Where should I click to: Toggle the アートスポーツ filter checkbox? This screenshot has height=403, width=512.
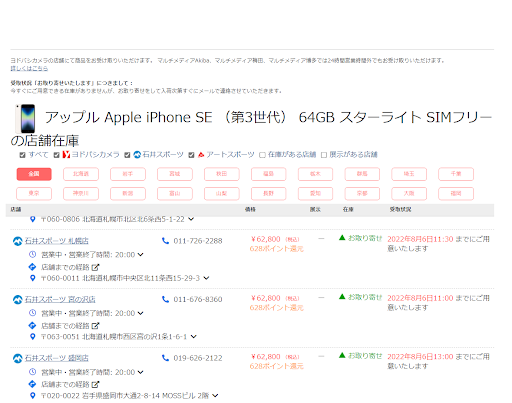click(191, 155)
